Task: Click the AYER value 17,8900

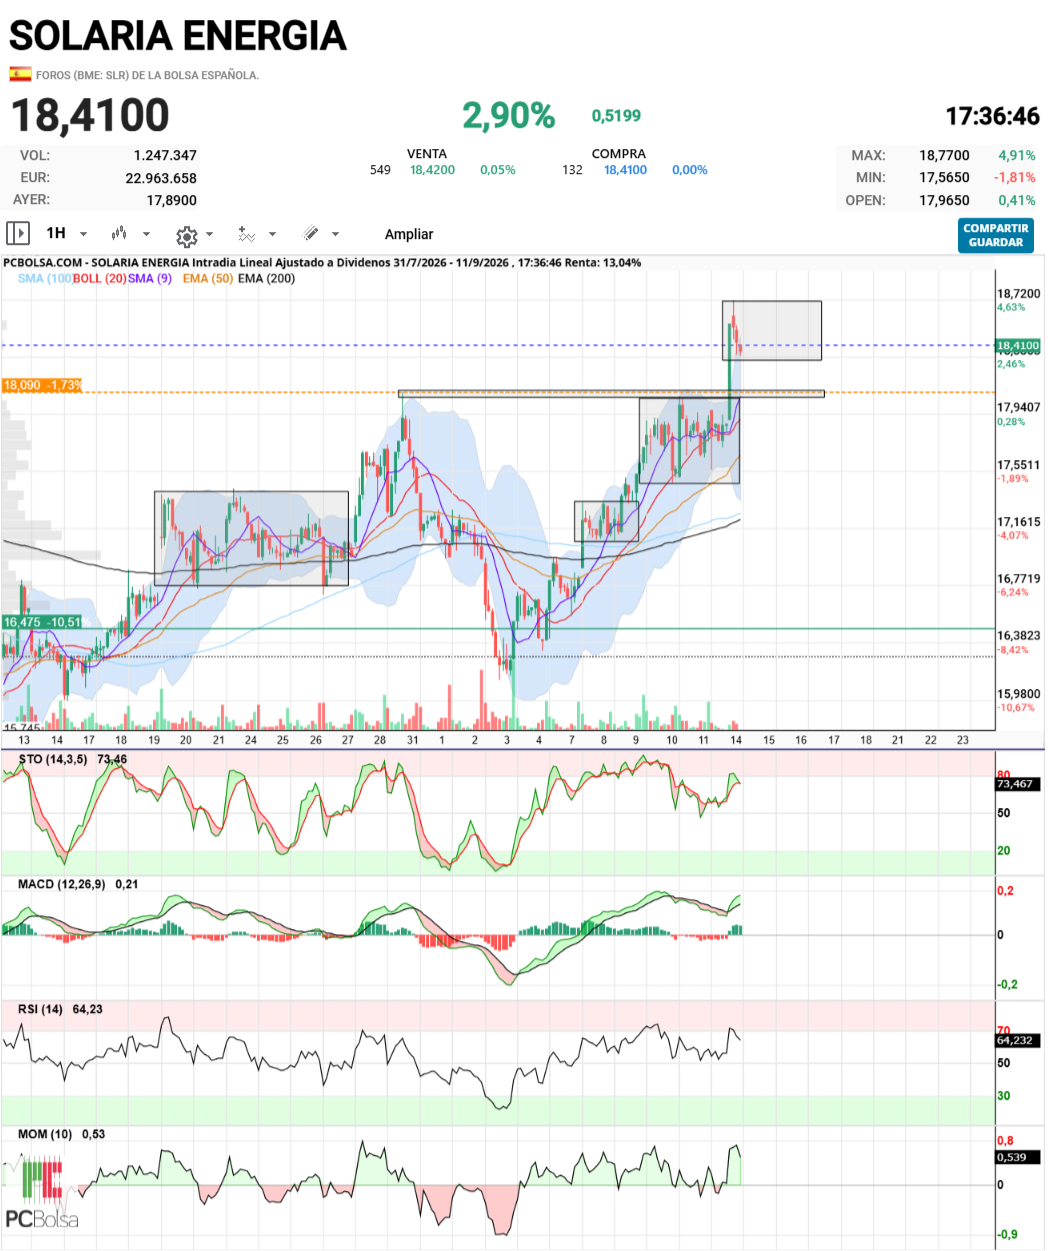Action: [x=172, y=200]
